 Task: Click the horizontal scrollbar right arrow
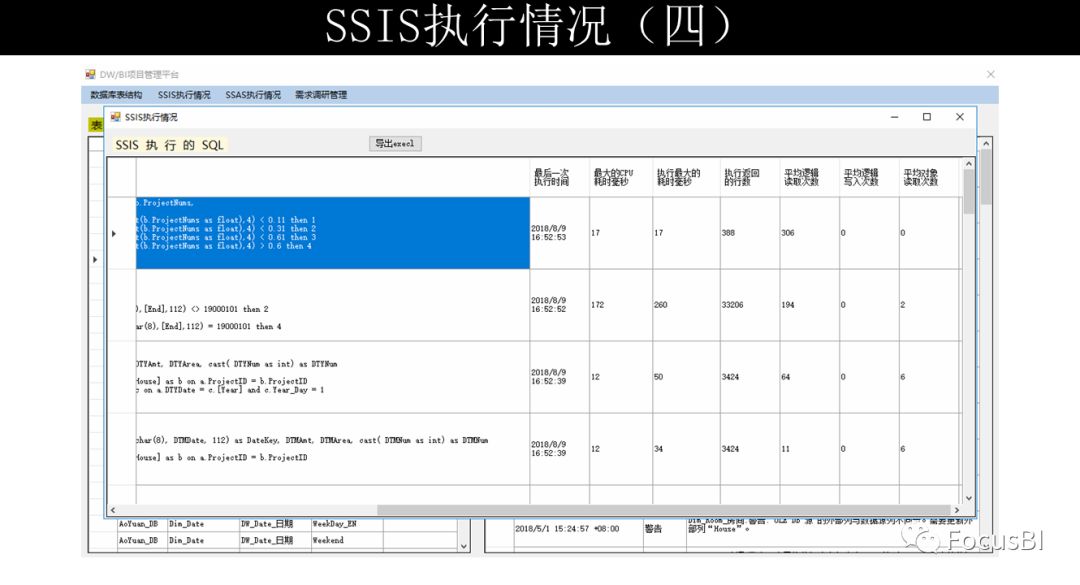click(x=956, y=510)
